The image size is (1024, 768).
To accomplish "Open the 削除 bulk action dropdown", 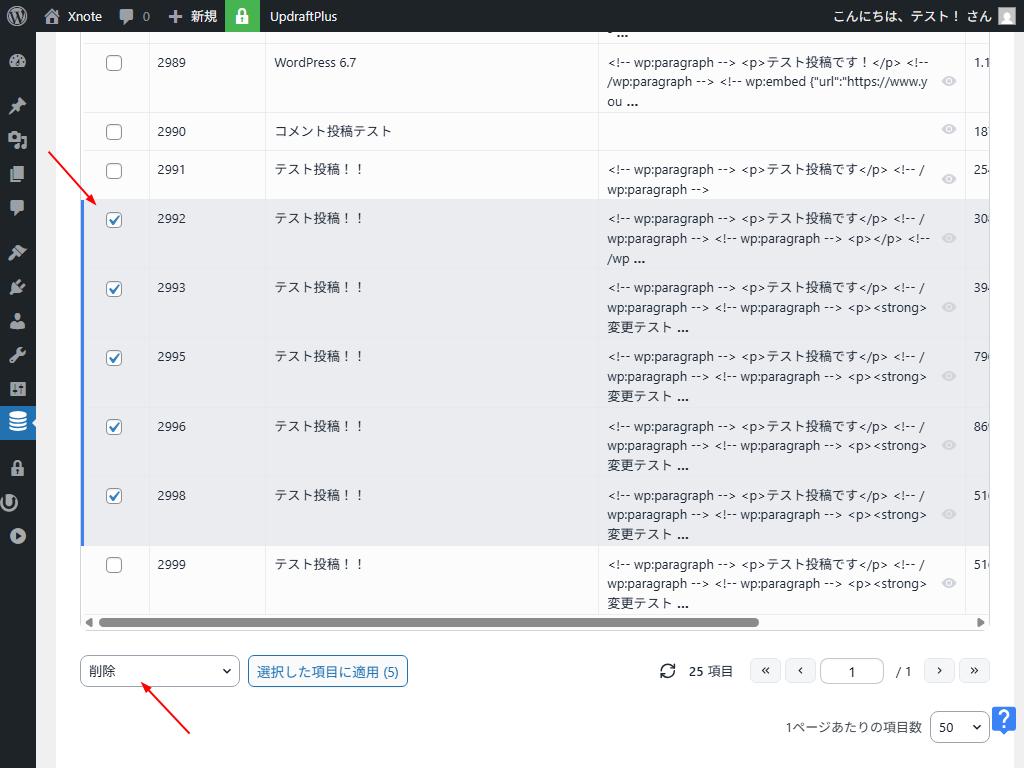I will pyautogui.click(x=159, y=671).
